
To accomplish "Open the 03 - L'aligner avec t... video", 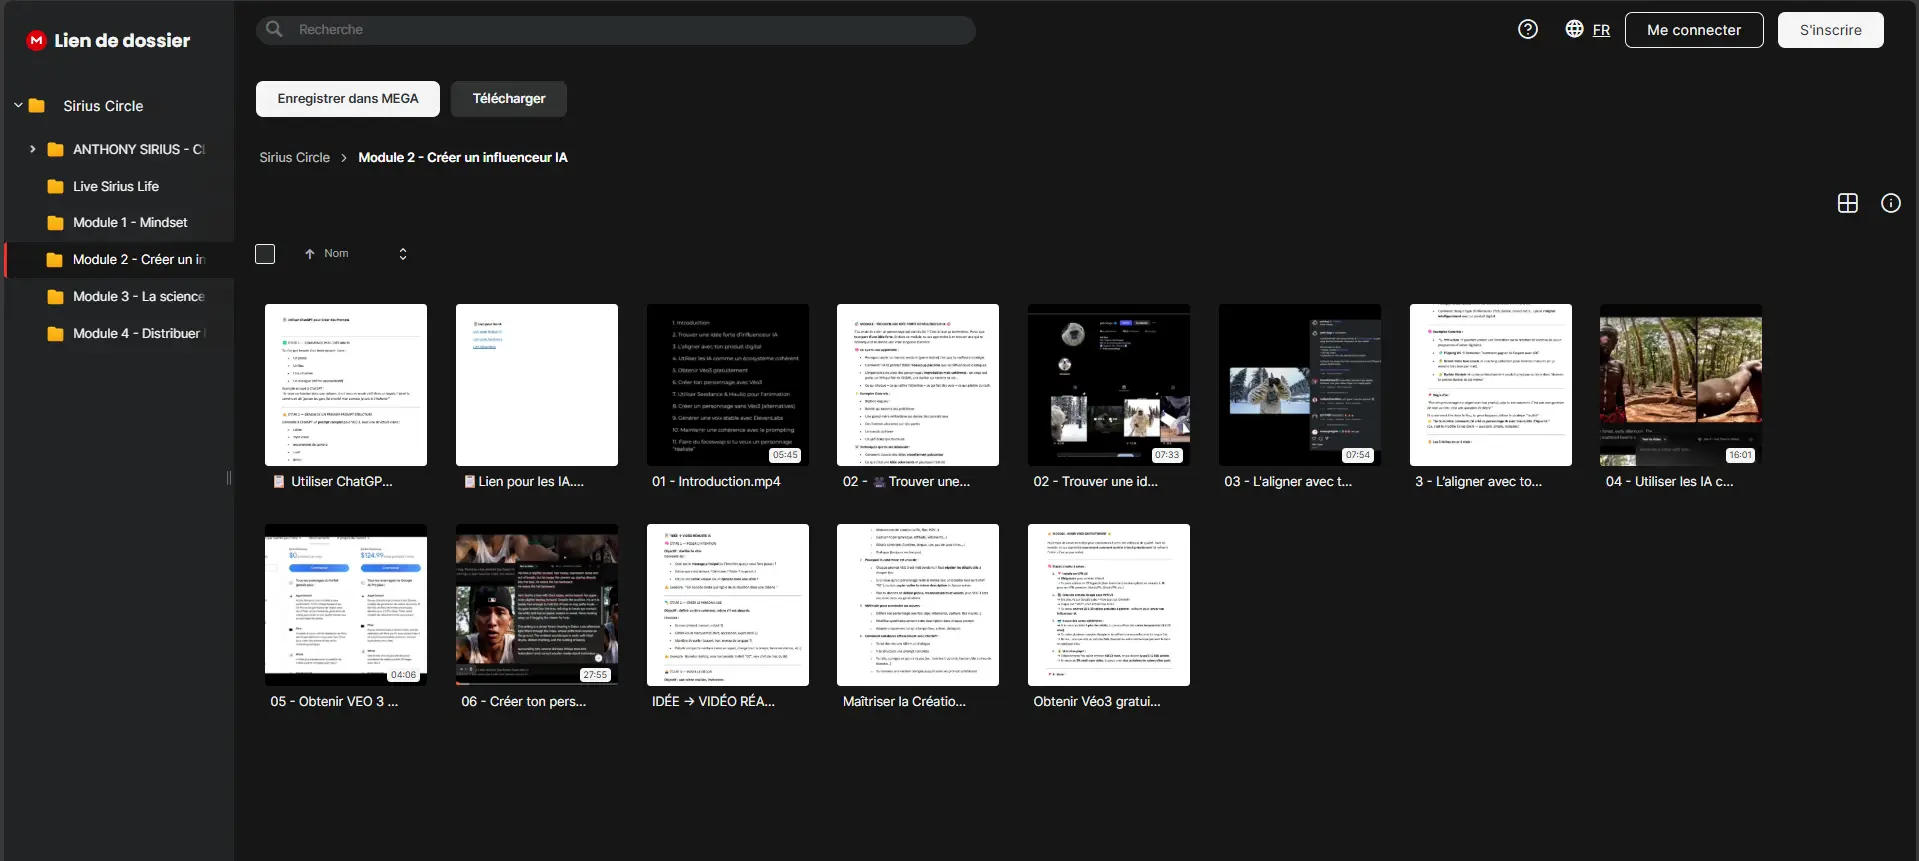I will coord(1300,385).
